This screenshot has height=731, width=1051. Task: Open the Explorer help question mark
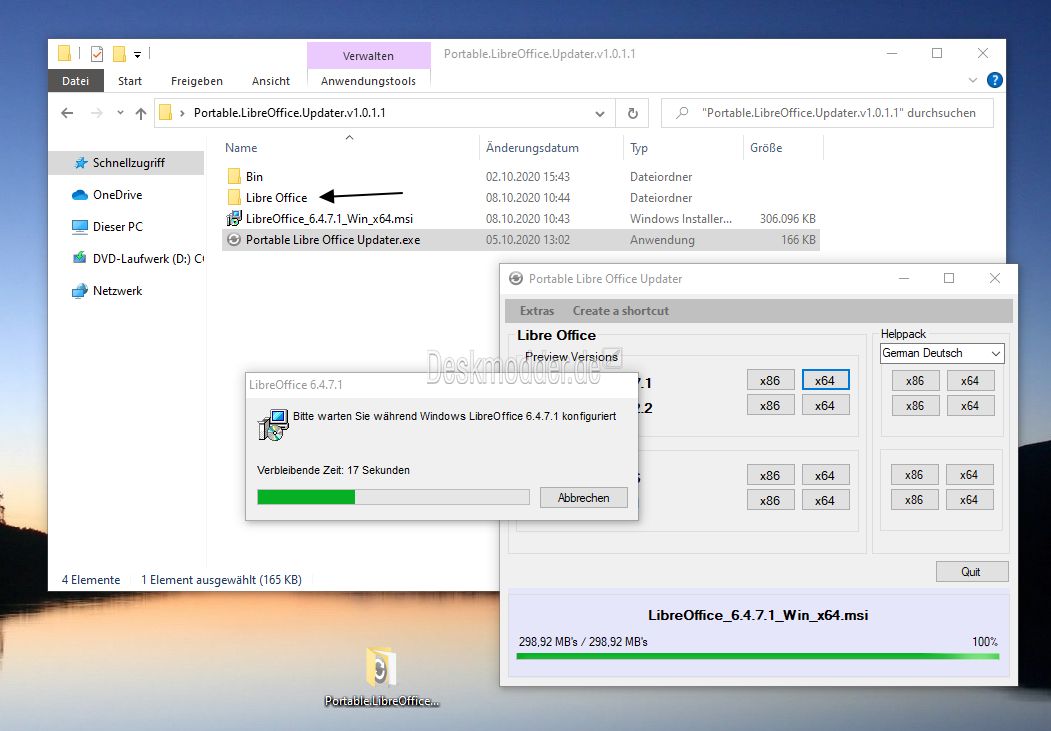tap(995, 80)
